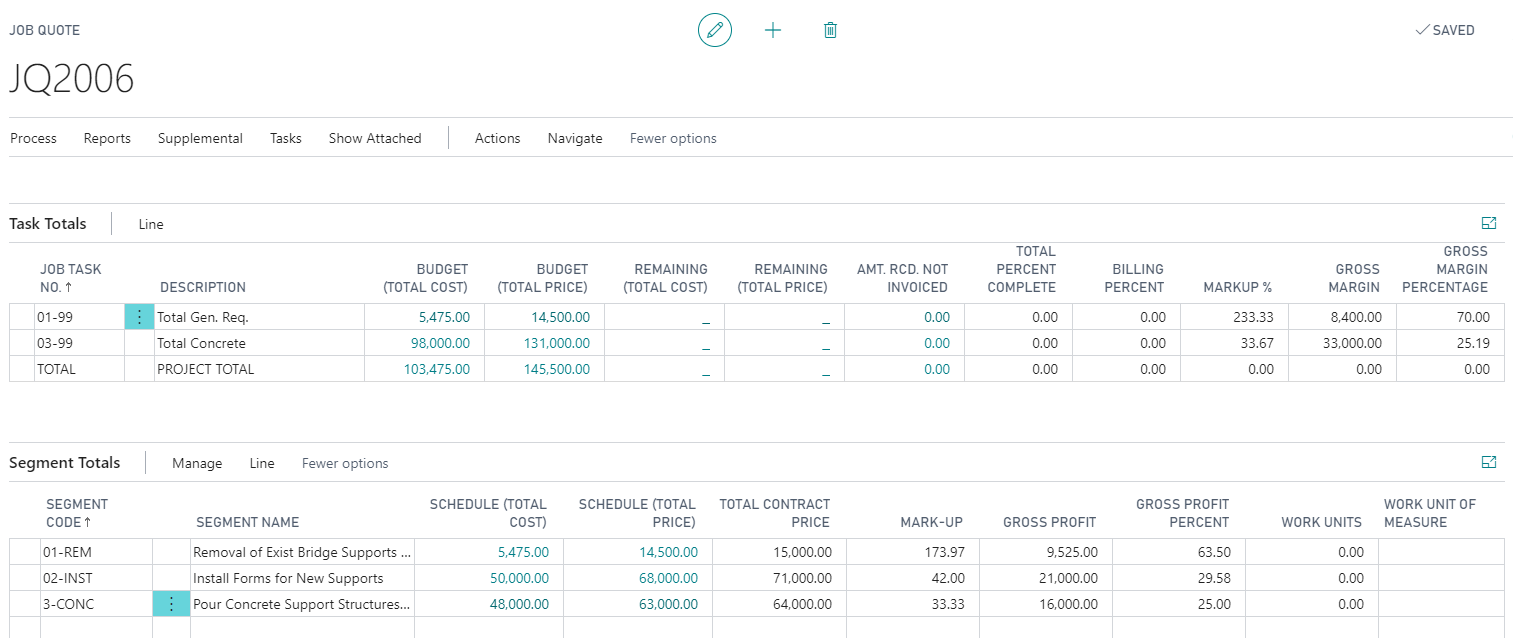Open the Navigate menu
The width and height of the screenshot is (1513, 638).
(x=574, y=138)
